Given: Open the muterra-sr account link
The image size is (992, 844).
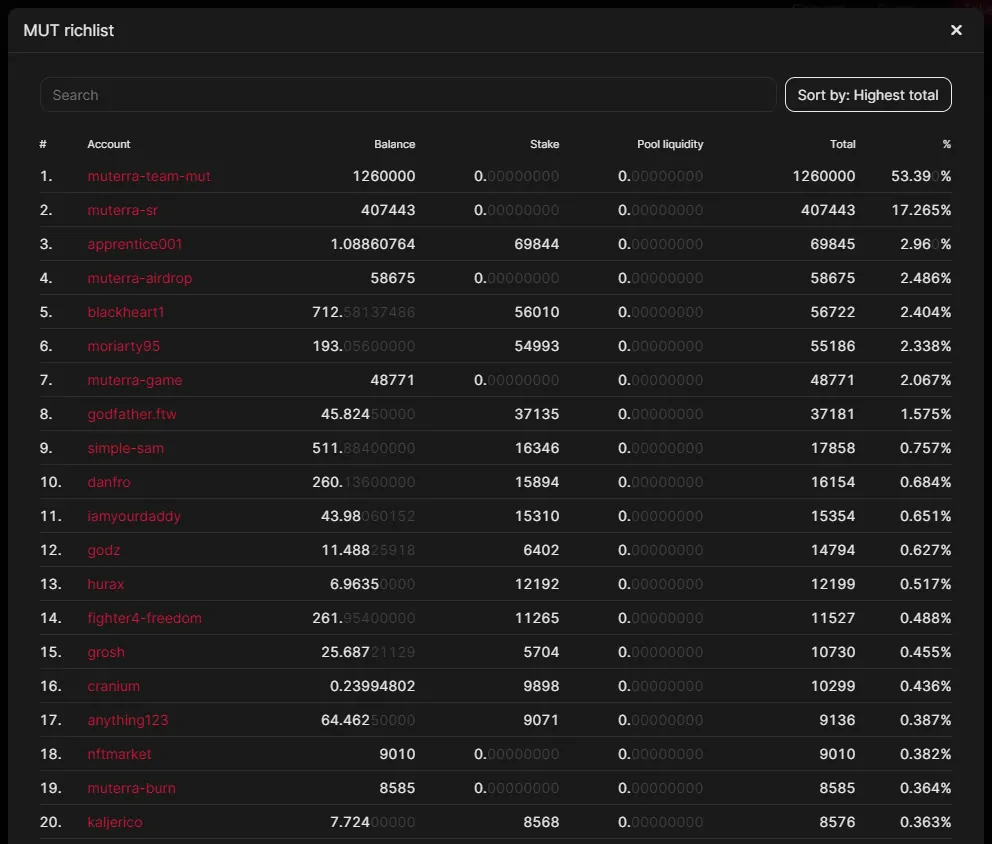Looking at the screenshot, I should (x=123, y=210).
